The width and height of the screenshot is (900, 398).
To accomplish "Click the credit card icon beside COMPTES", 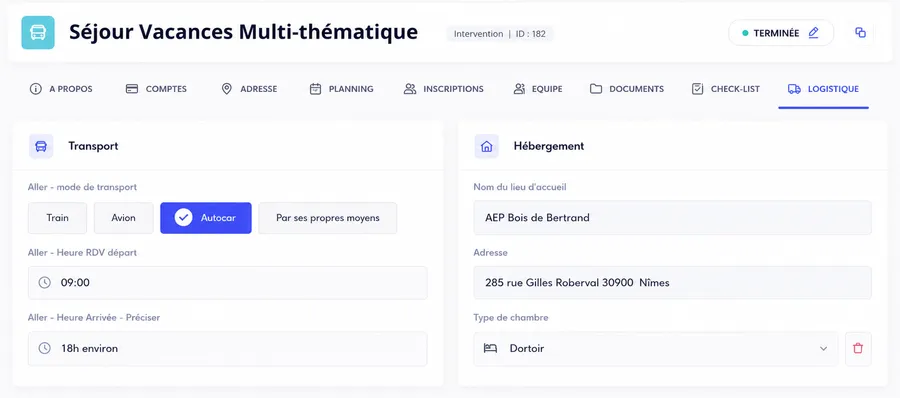I will click(x=132, y=89).
